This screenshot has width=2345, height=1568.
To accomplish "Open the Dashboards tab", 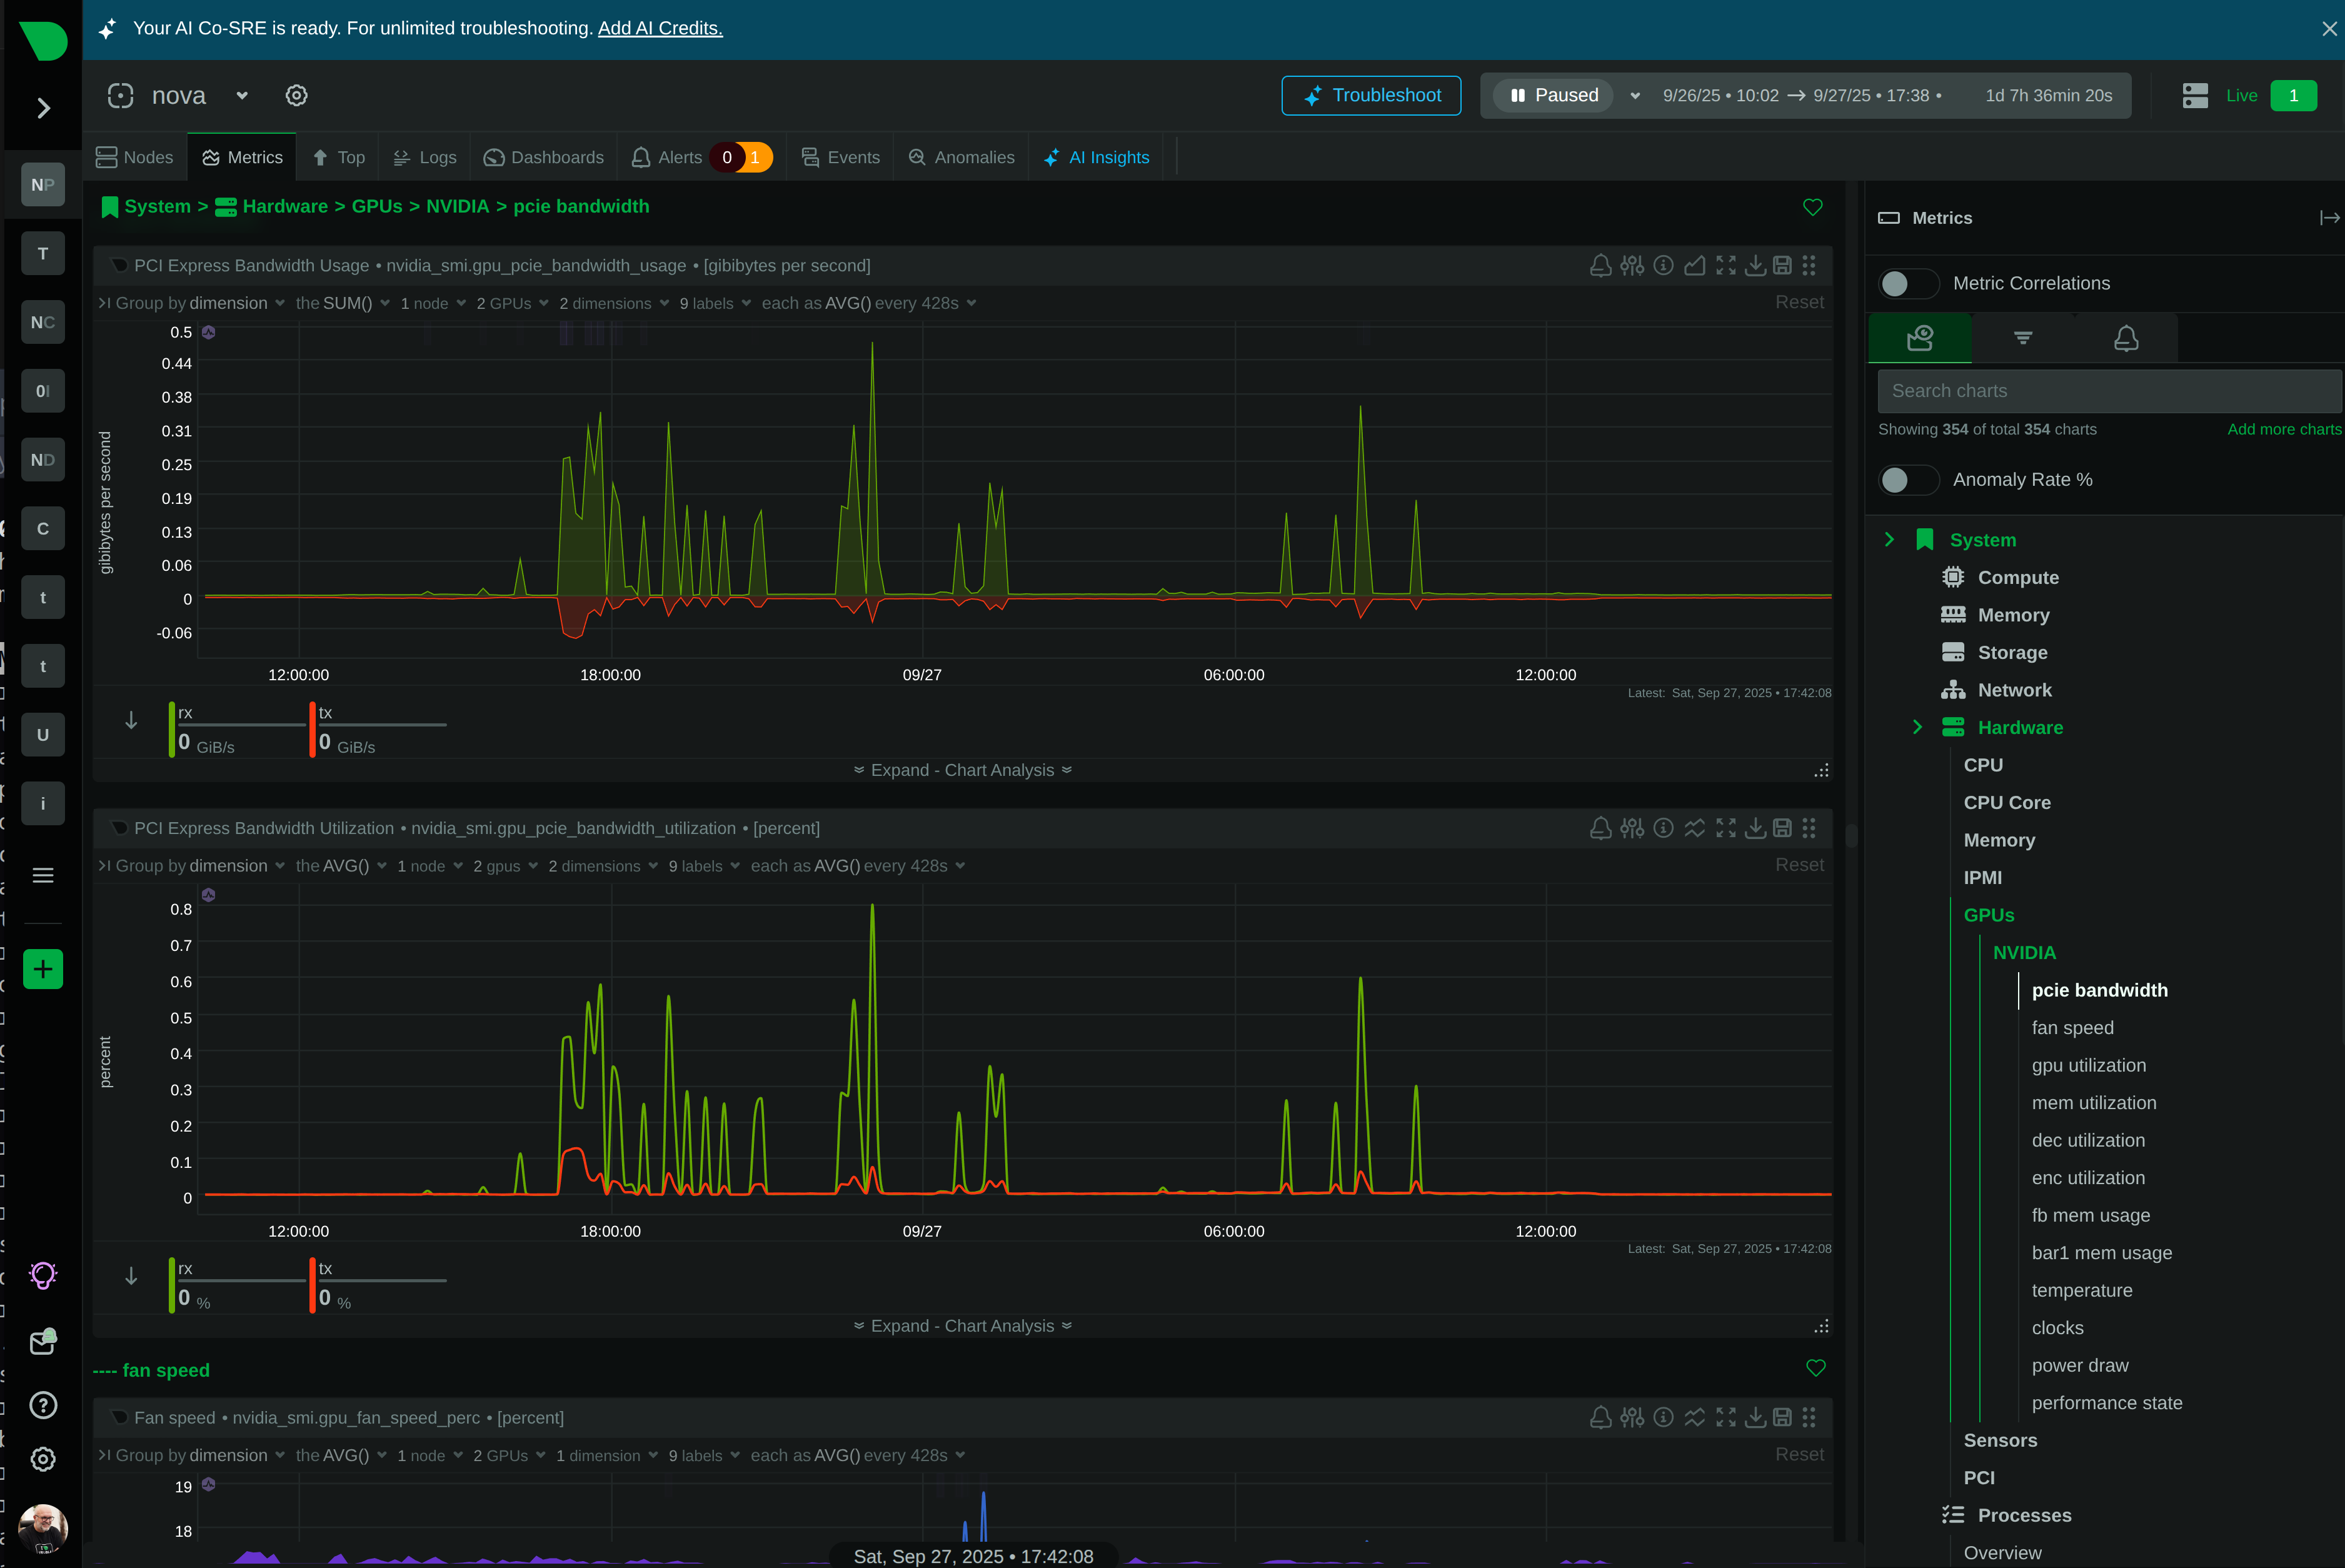I will point(543,157).
